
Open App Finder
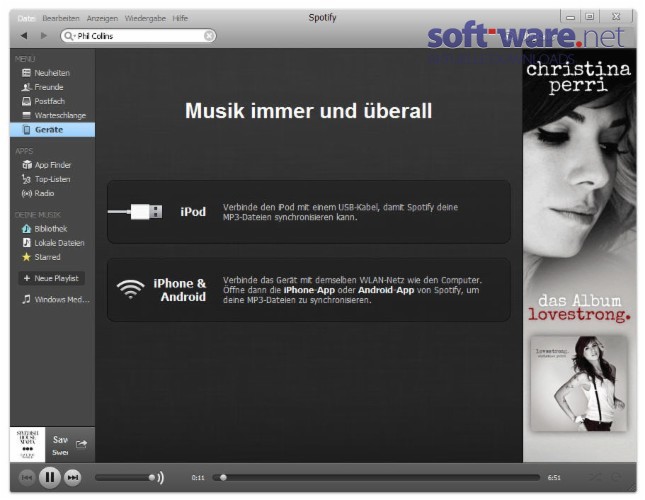point(52,165)
